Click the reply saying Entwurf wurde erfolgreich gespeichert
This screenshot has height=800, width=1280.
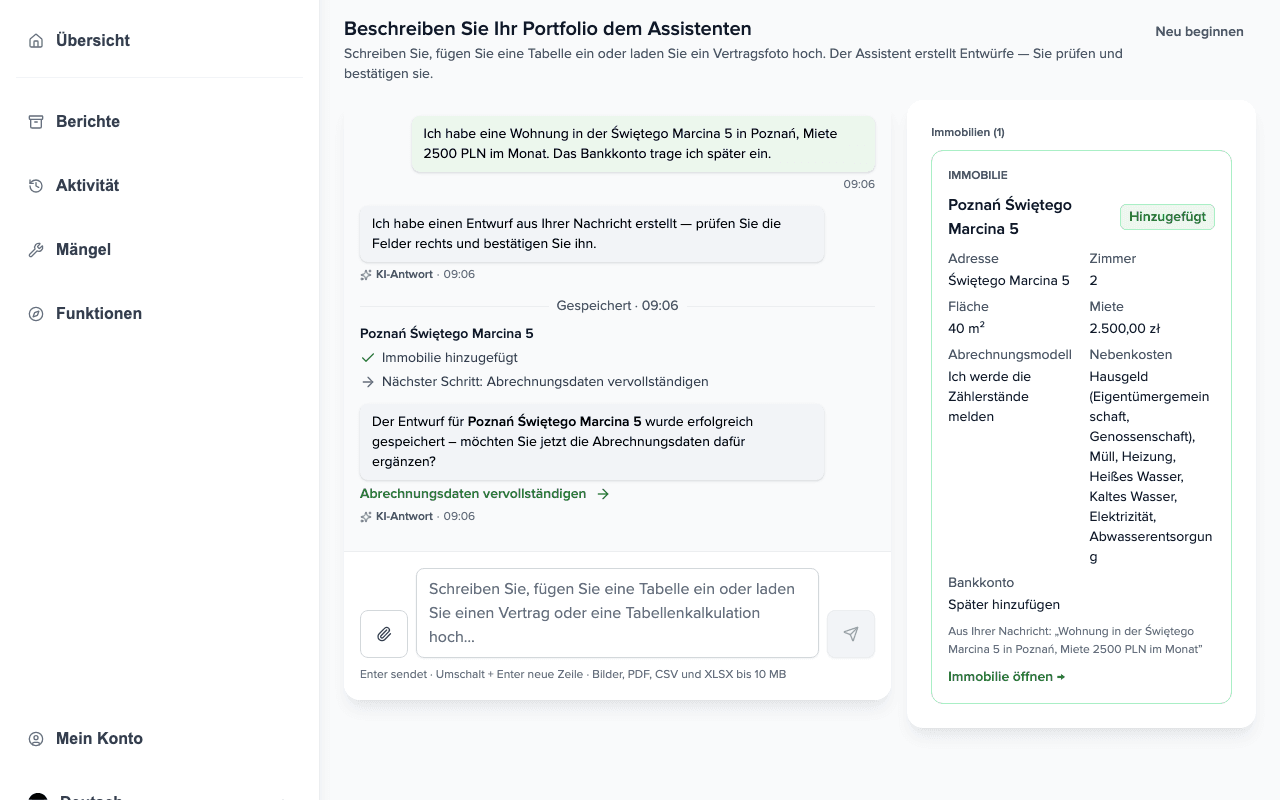pyautogui.click(x=592, y=442)
